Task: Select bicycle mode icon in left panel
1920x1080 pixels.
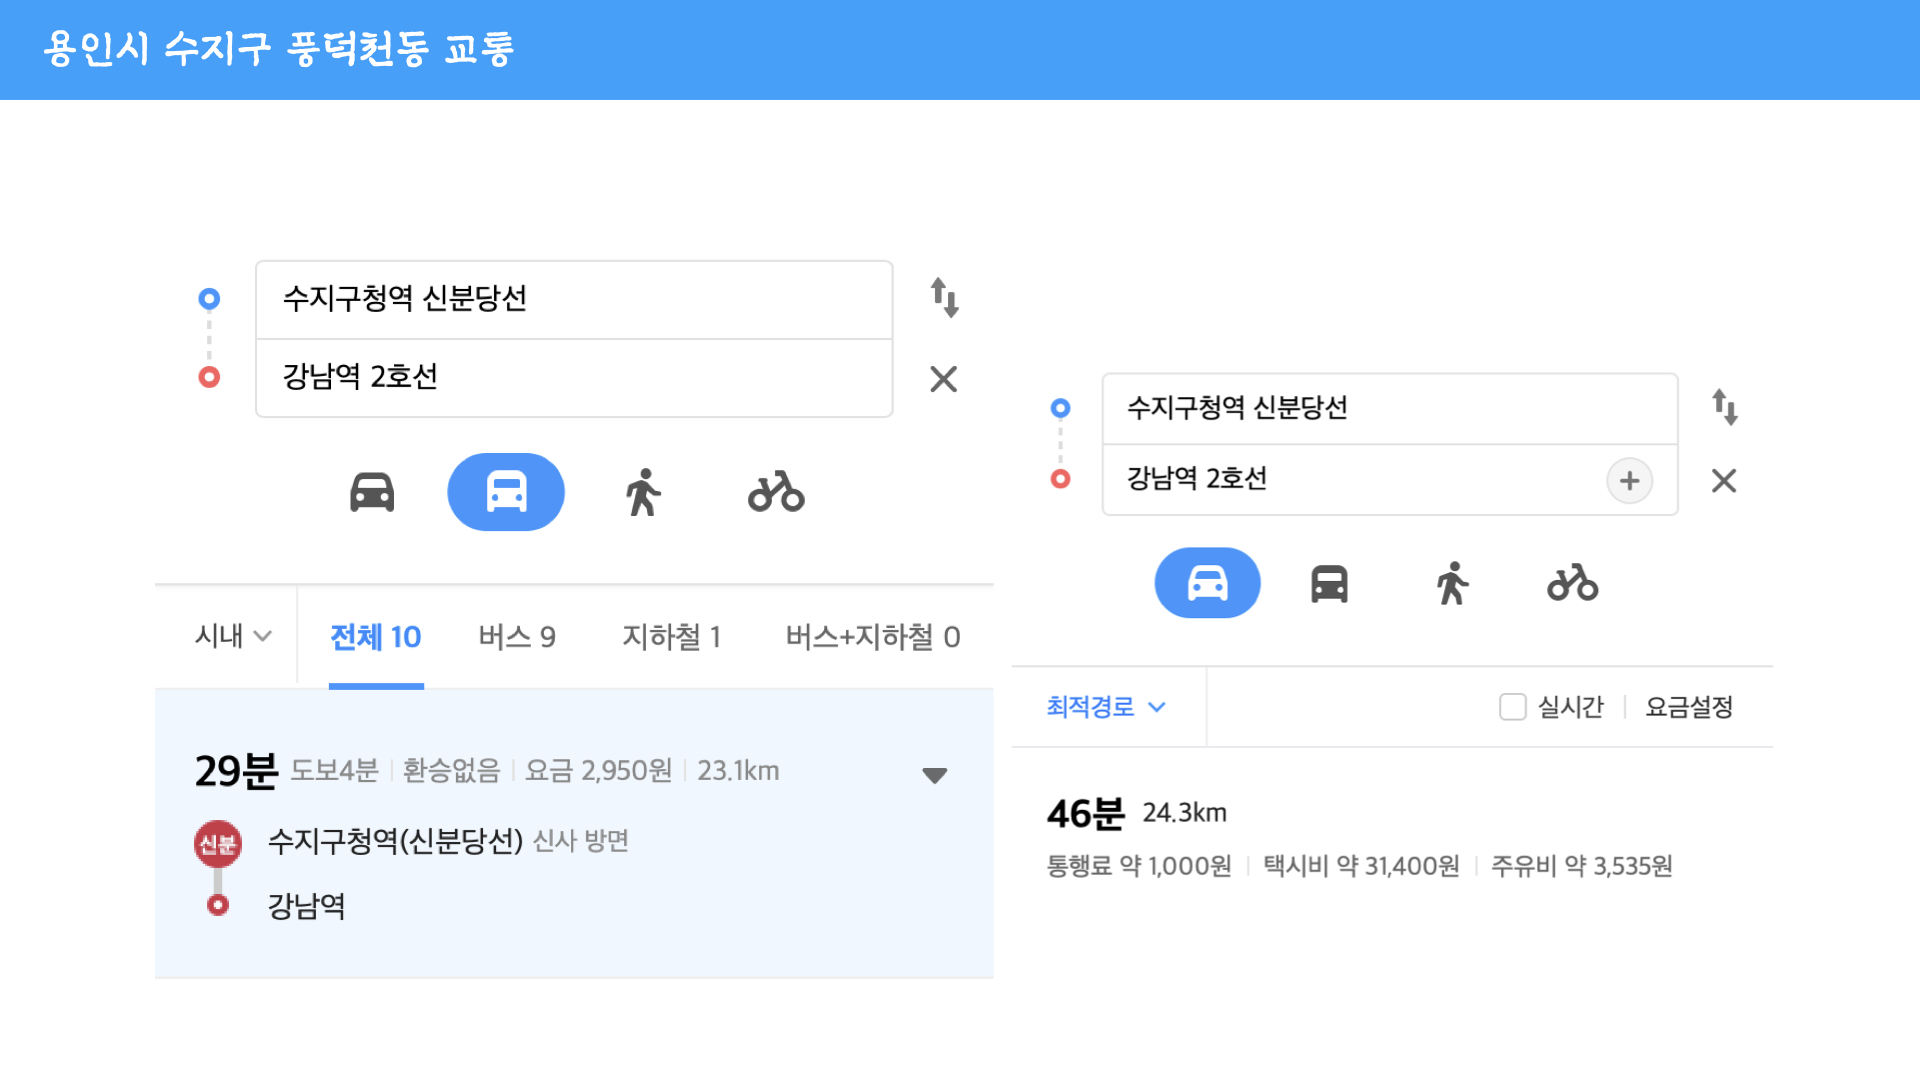Action: pyautogui.click(x=776, y=492)
